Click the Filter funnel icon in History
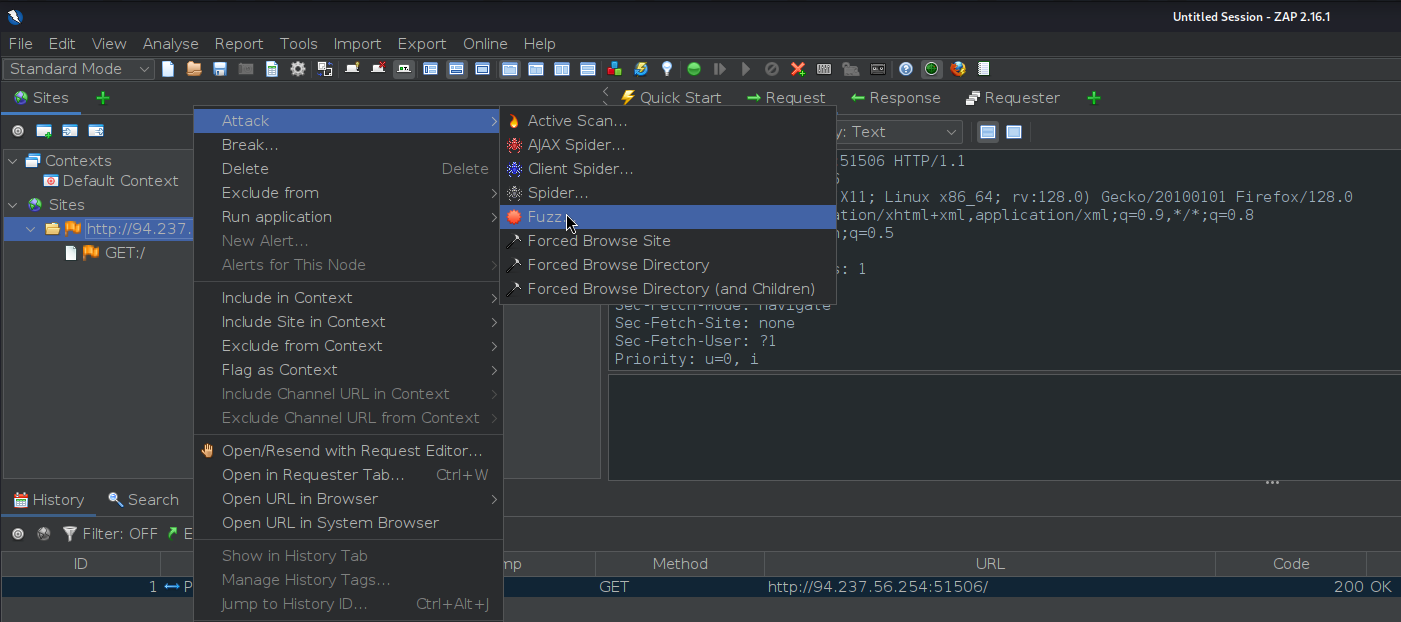 coord(70,534)
